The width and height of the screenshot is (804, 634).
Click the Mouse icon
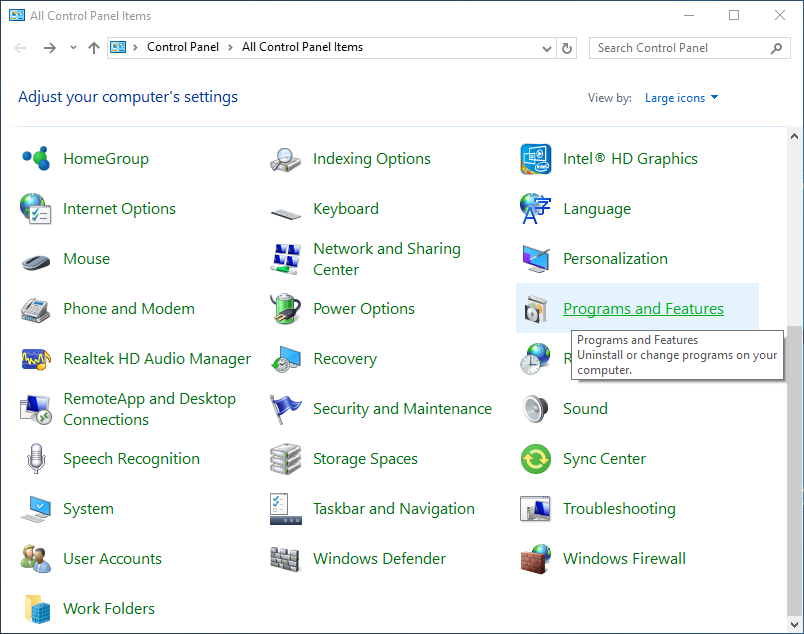[x=36, y=262]
